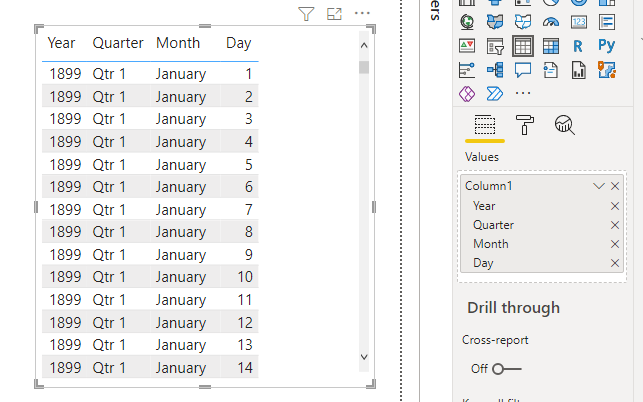
Task: Click the Day cell showing 10
Action: [x=245, y=277]
